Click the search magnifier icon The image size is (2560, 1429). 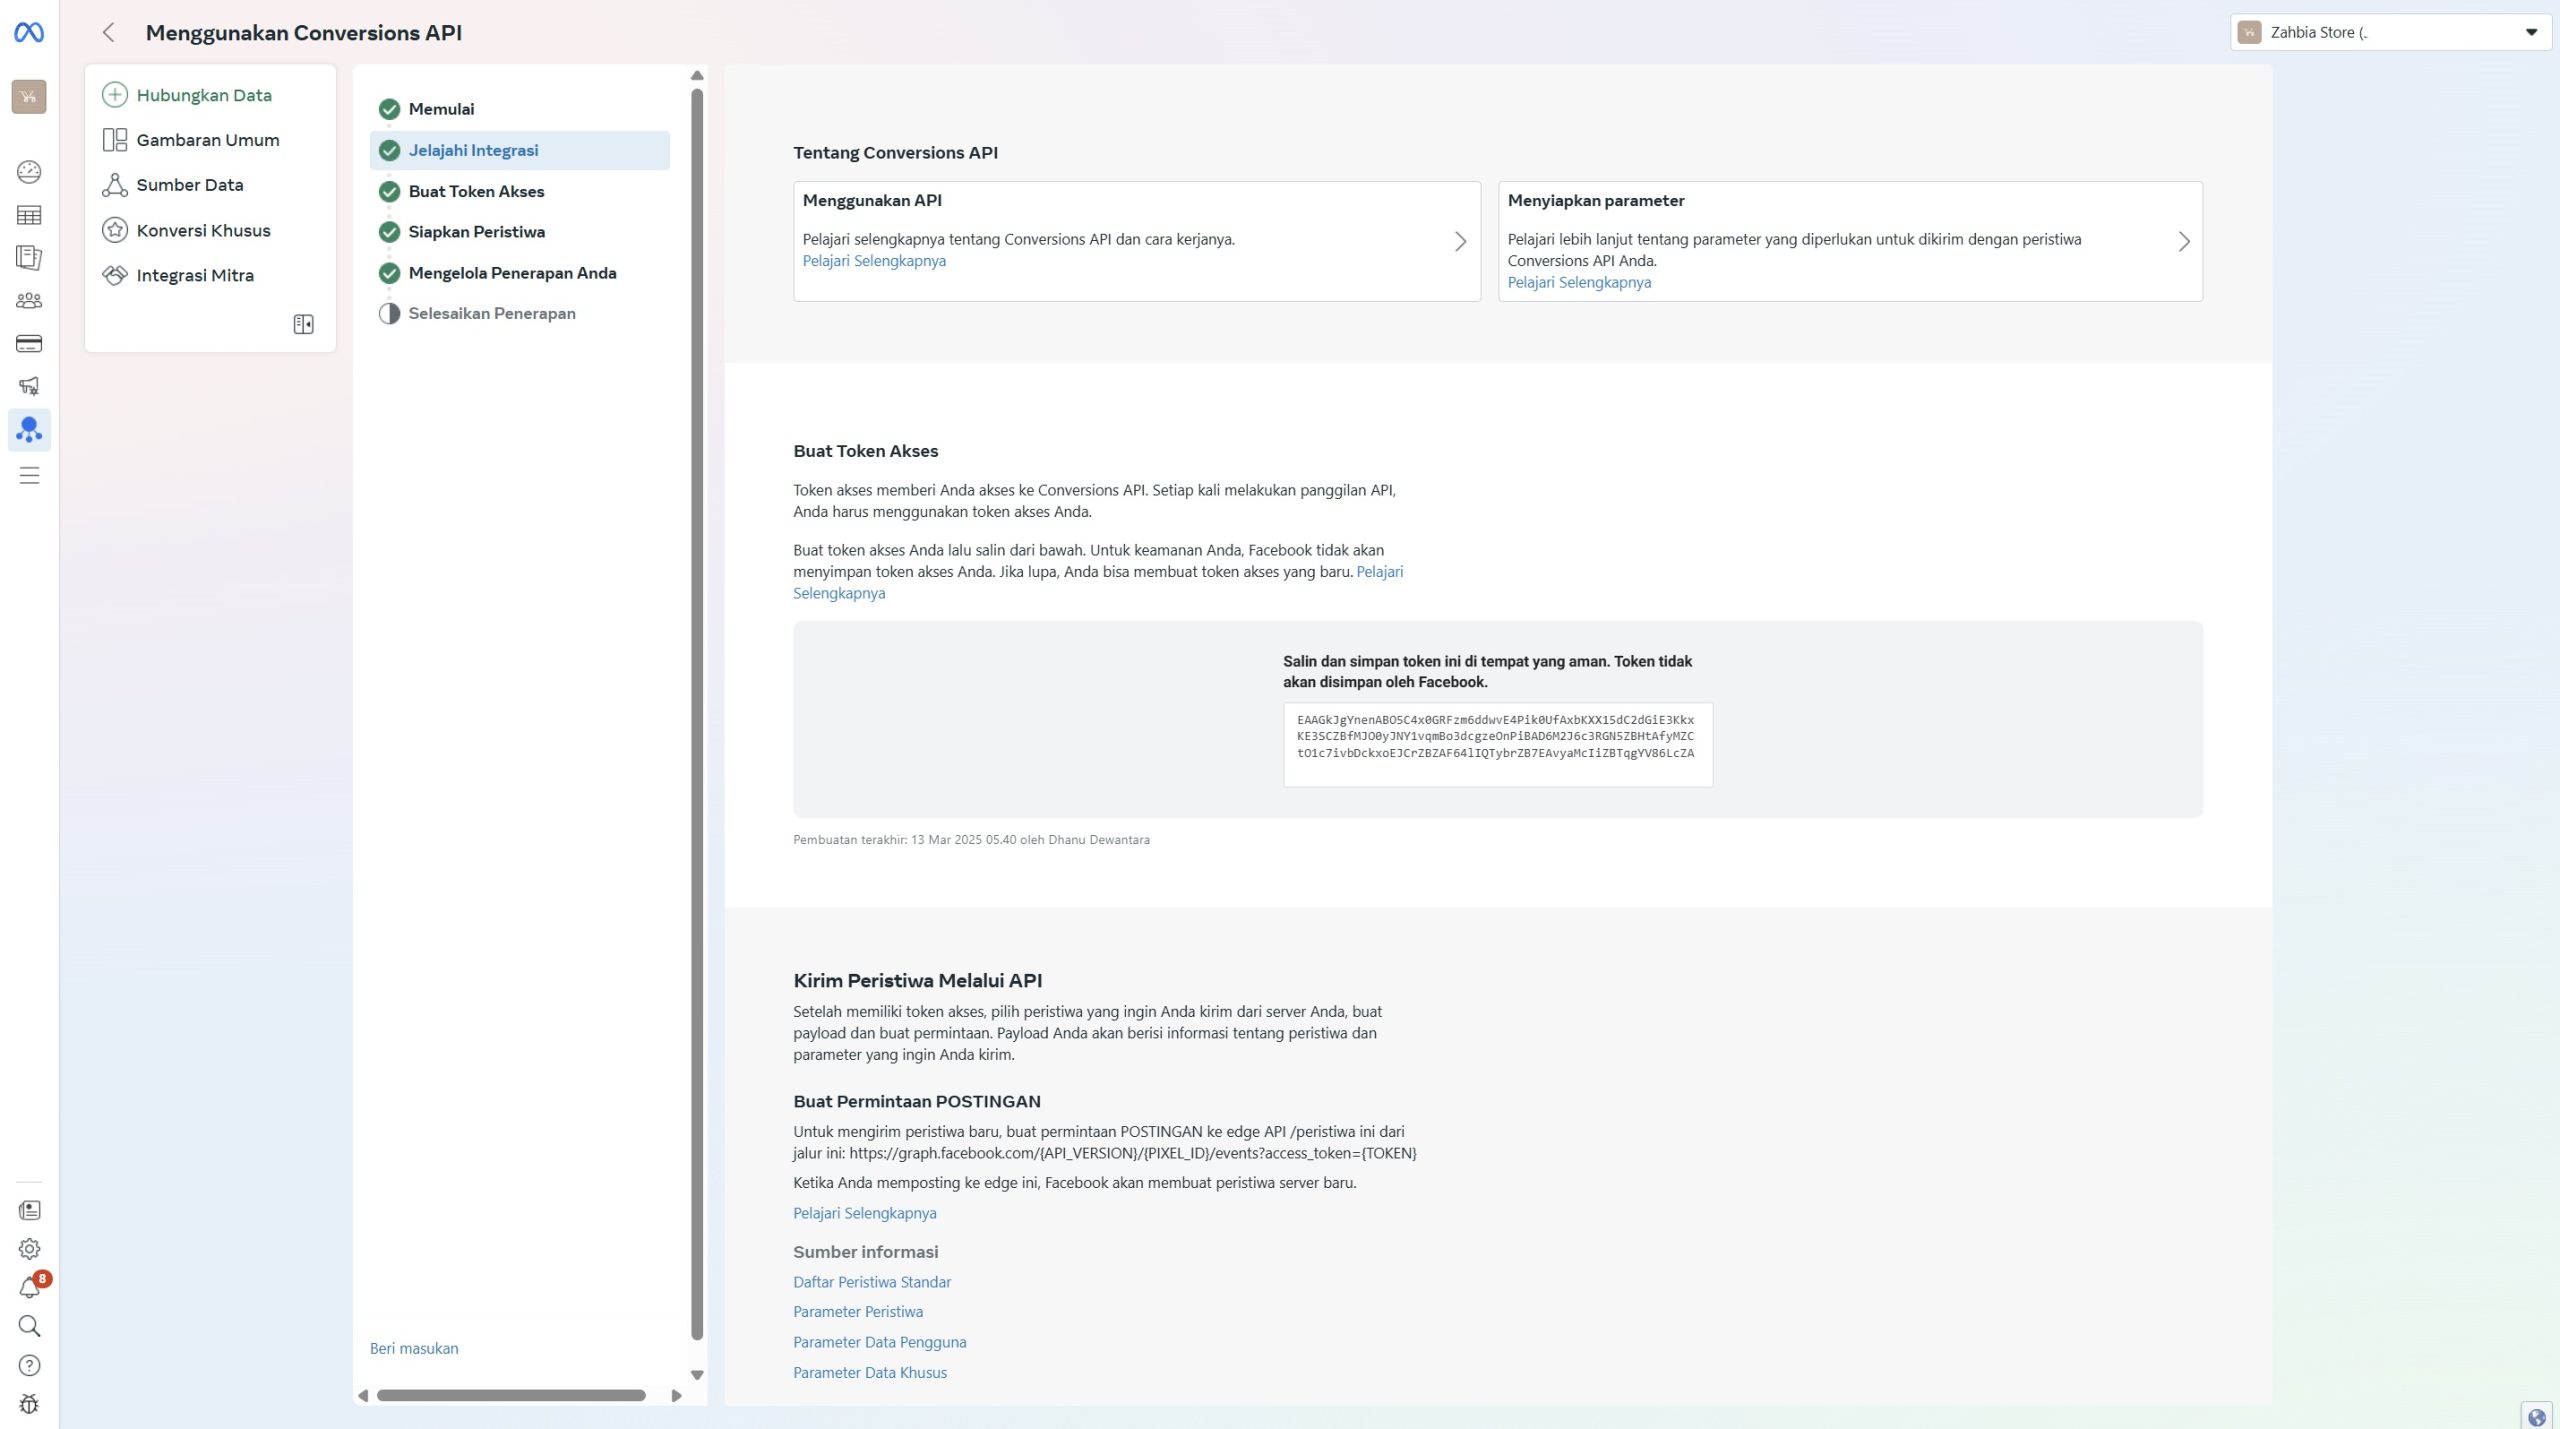[29, 1326]
